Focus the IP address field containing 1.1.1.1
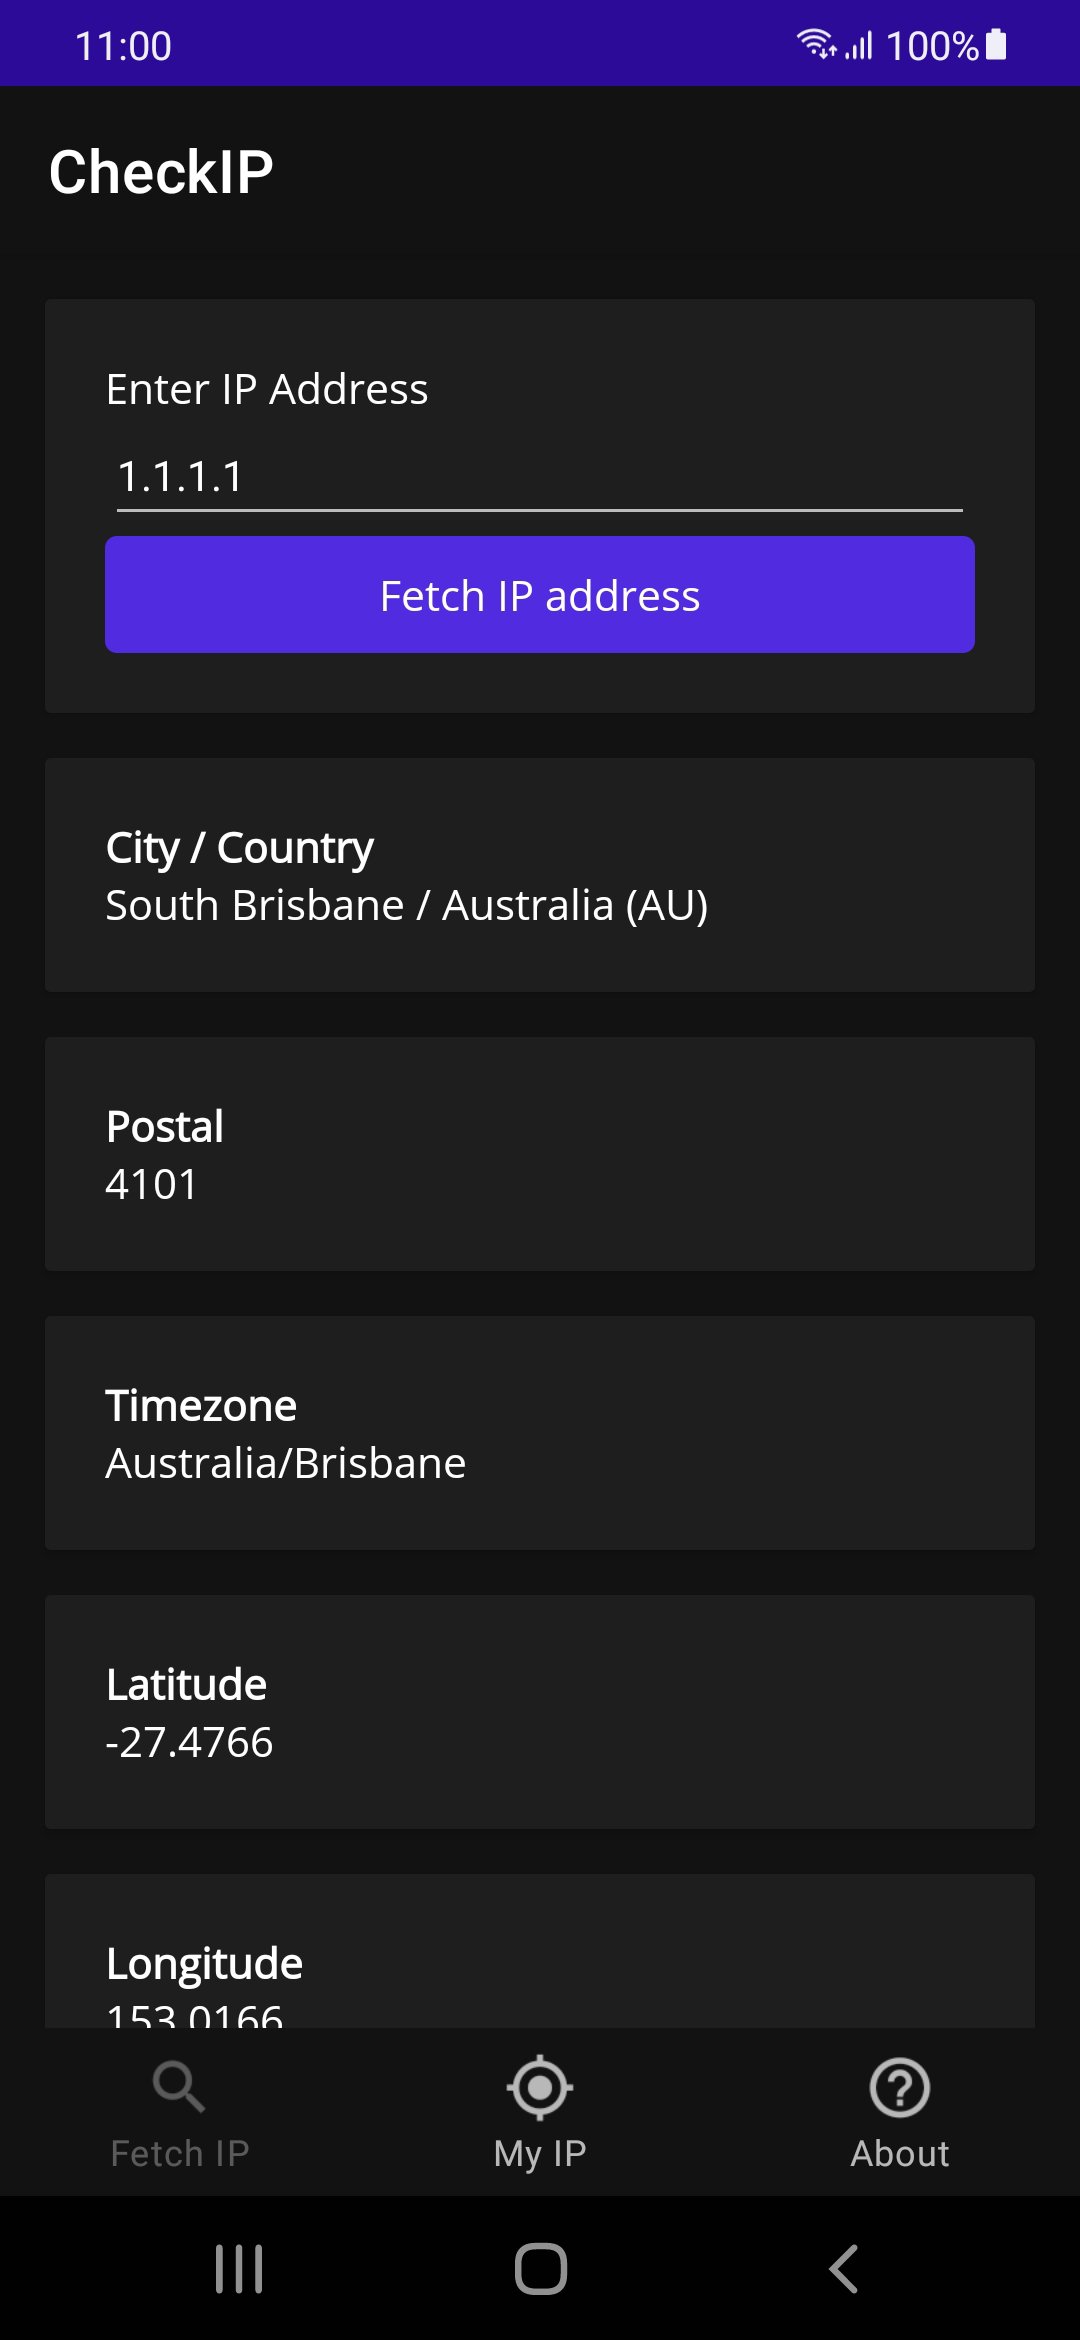This screenshot has height=2340, width=1080. point(540,477)
